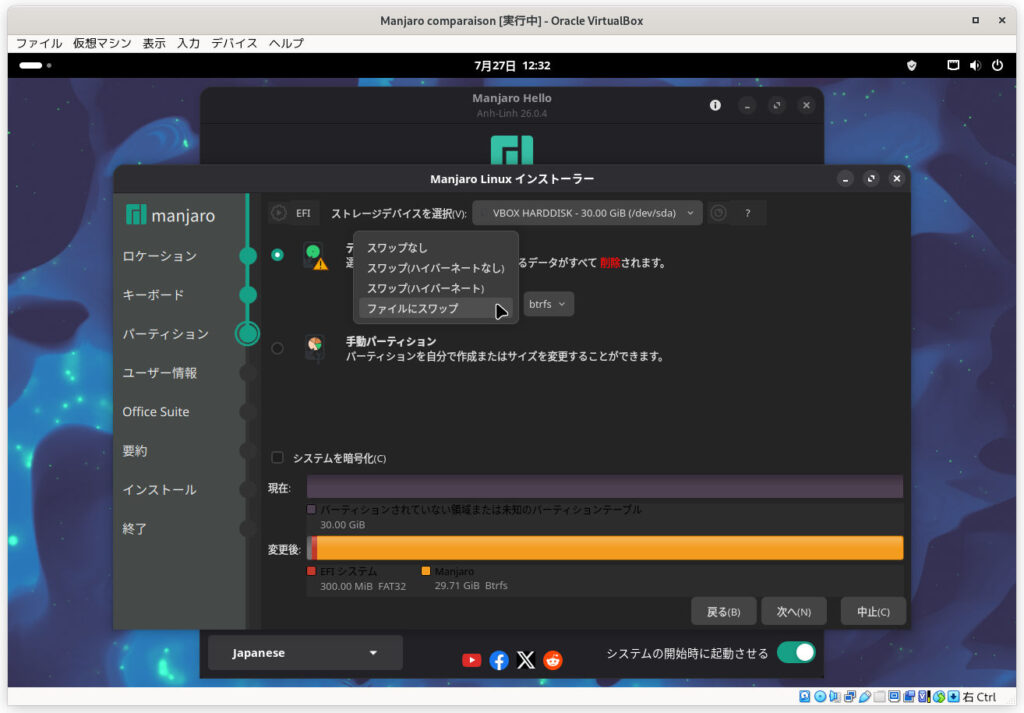Toggle システムの開始時に起動させる switch
This screenshot has height=713, width=1024.
point(796,652)
